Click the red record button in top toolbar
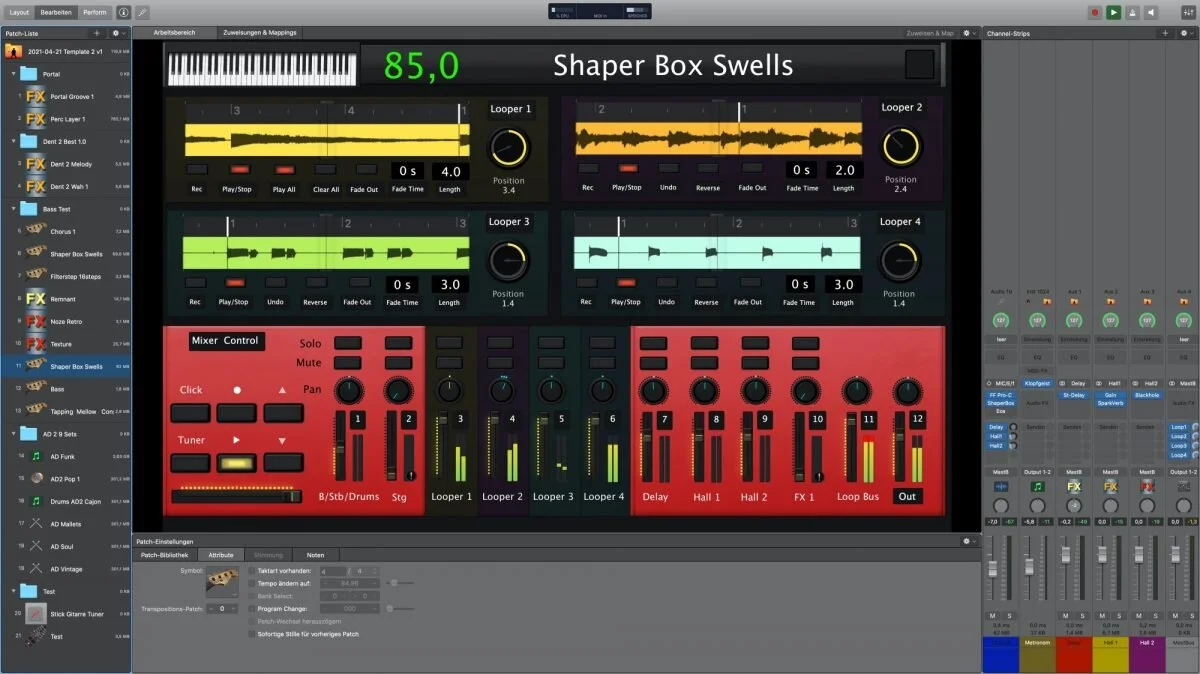Viewport: 1200px width, 674px height. 1095,12
